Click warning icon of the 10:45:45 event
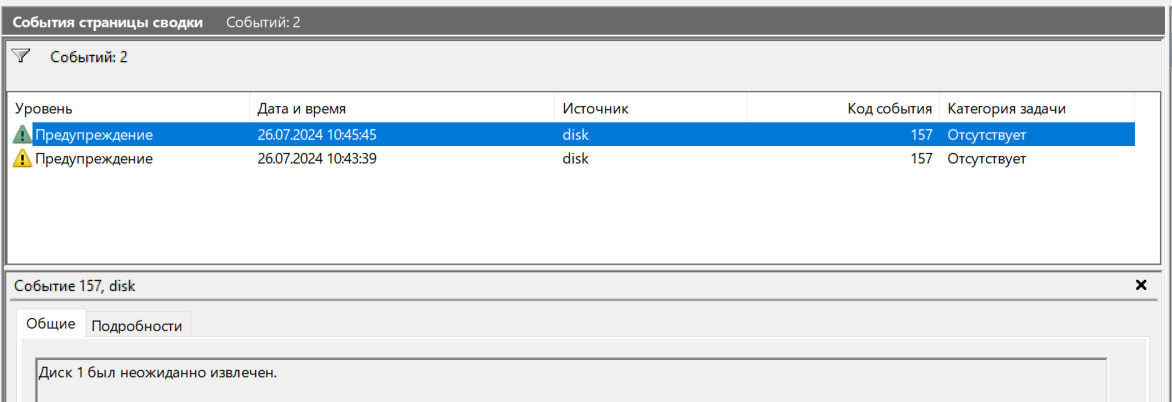The height and width of the screenshot is (402, 1172). pyautogui.click(x=22, y=134)
